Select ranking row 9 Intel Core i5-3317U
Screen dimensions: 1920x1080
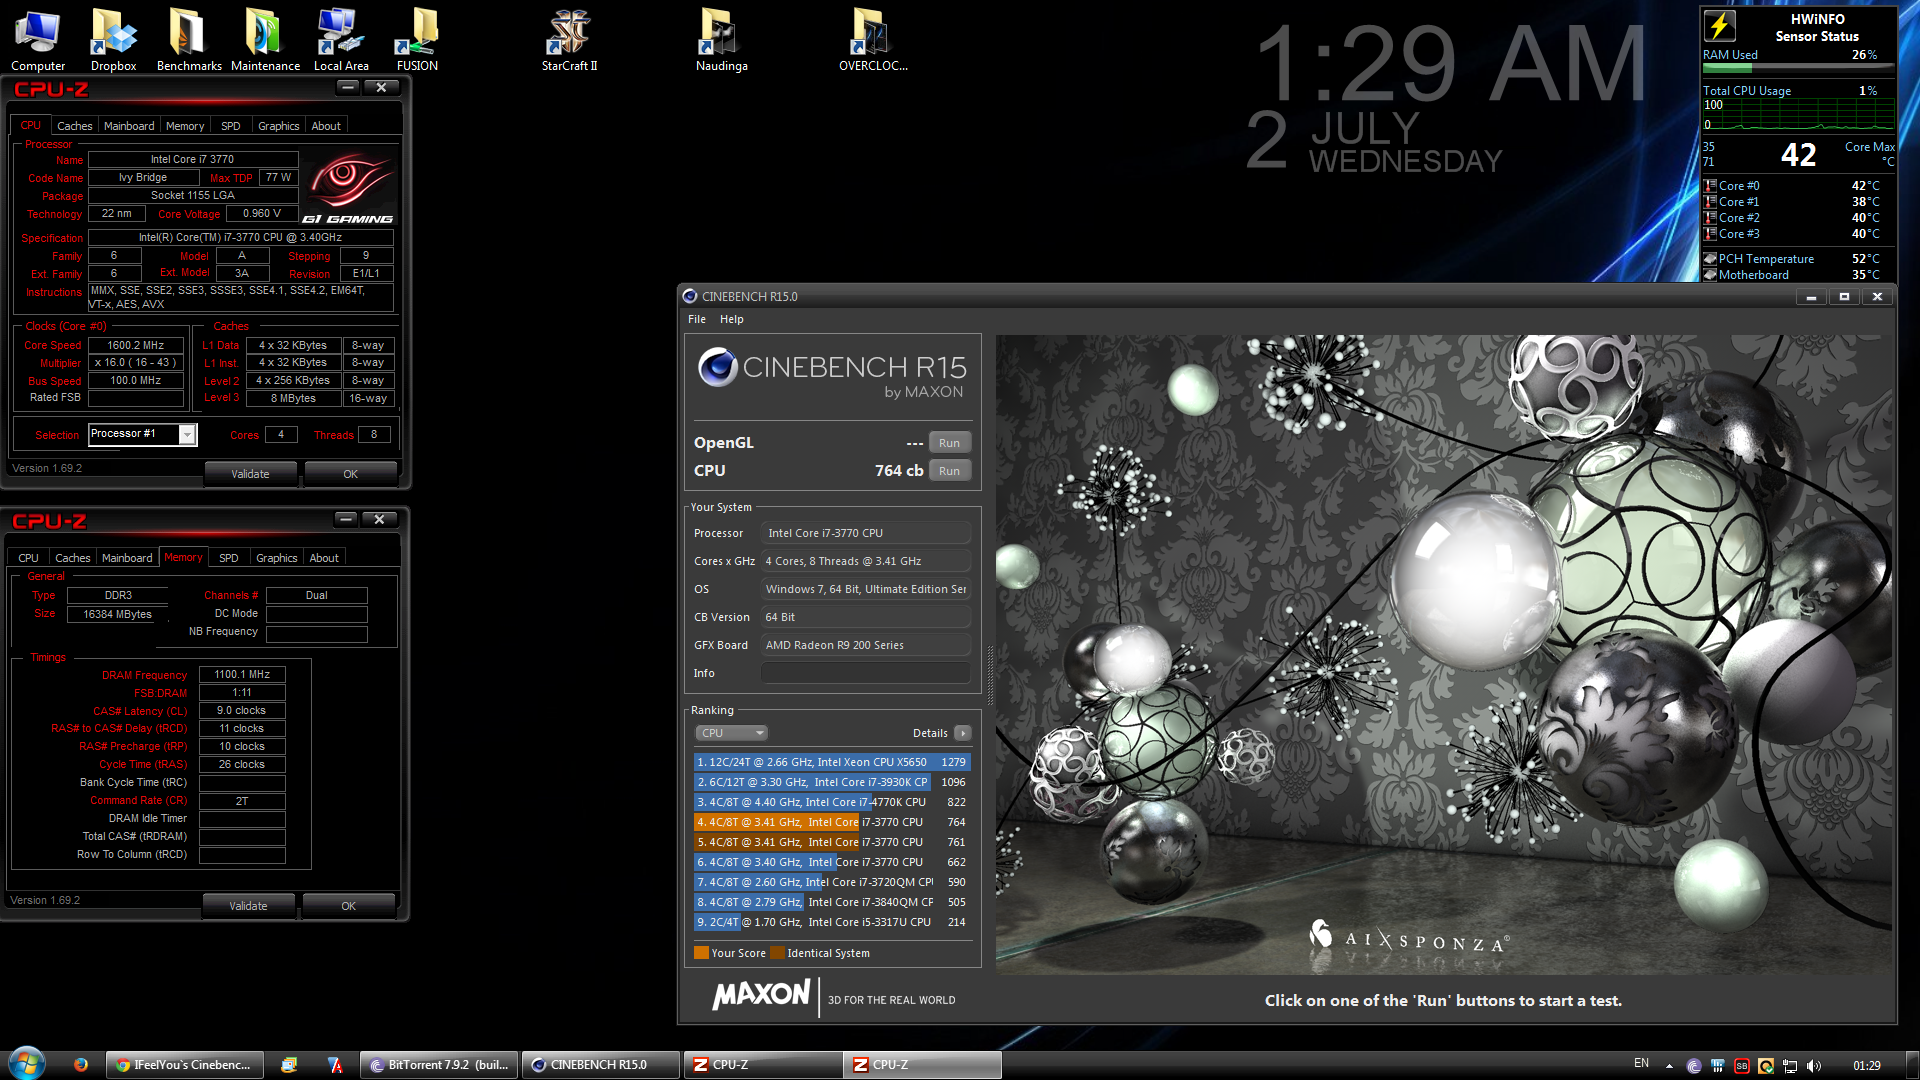coord(832,922)
